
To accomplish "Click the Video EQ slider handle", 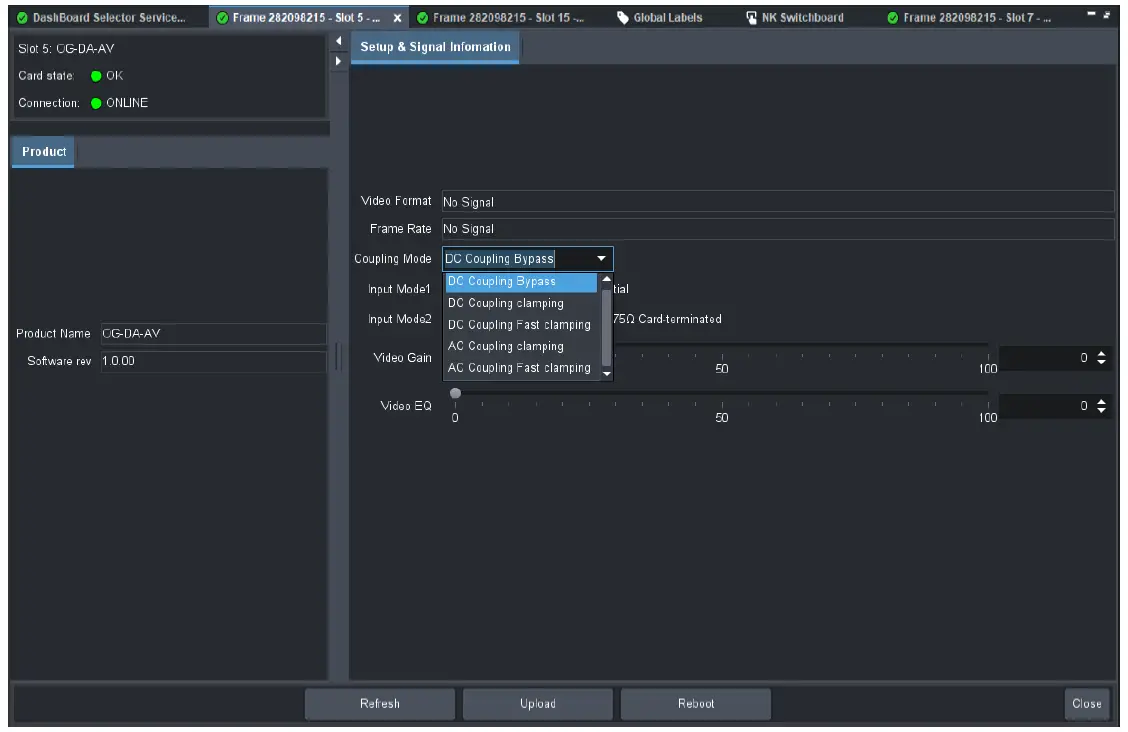I will [455, 393].
